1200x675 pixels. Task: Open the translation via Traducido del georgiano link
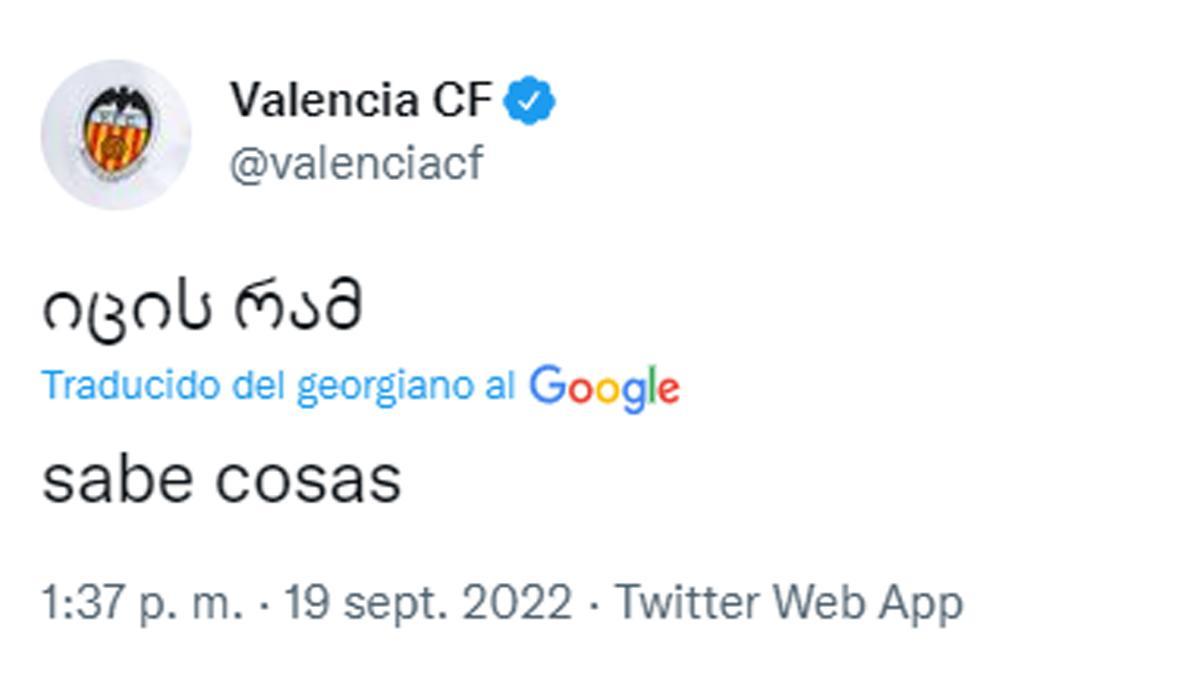point(280,386)
